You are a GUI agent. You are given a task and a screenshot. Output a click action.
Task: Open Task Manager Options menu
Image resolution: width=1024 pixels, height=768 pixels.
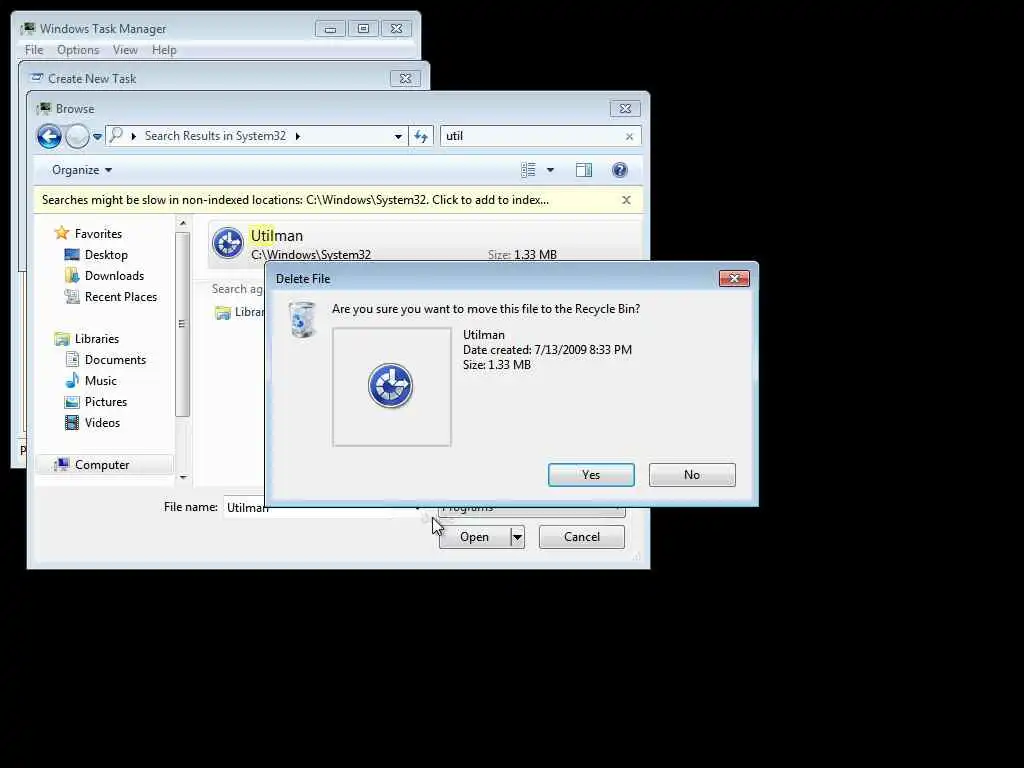point(78,50)
